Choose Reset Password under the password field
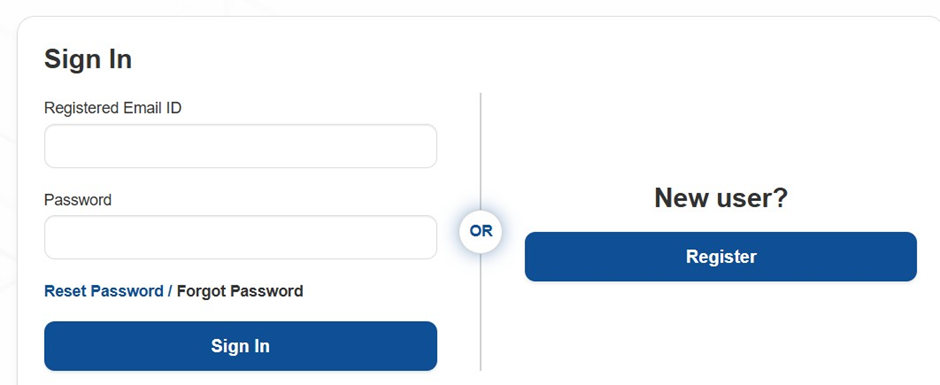940x385 pixels. pos(104,291)
